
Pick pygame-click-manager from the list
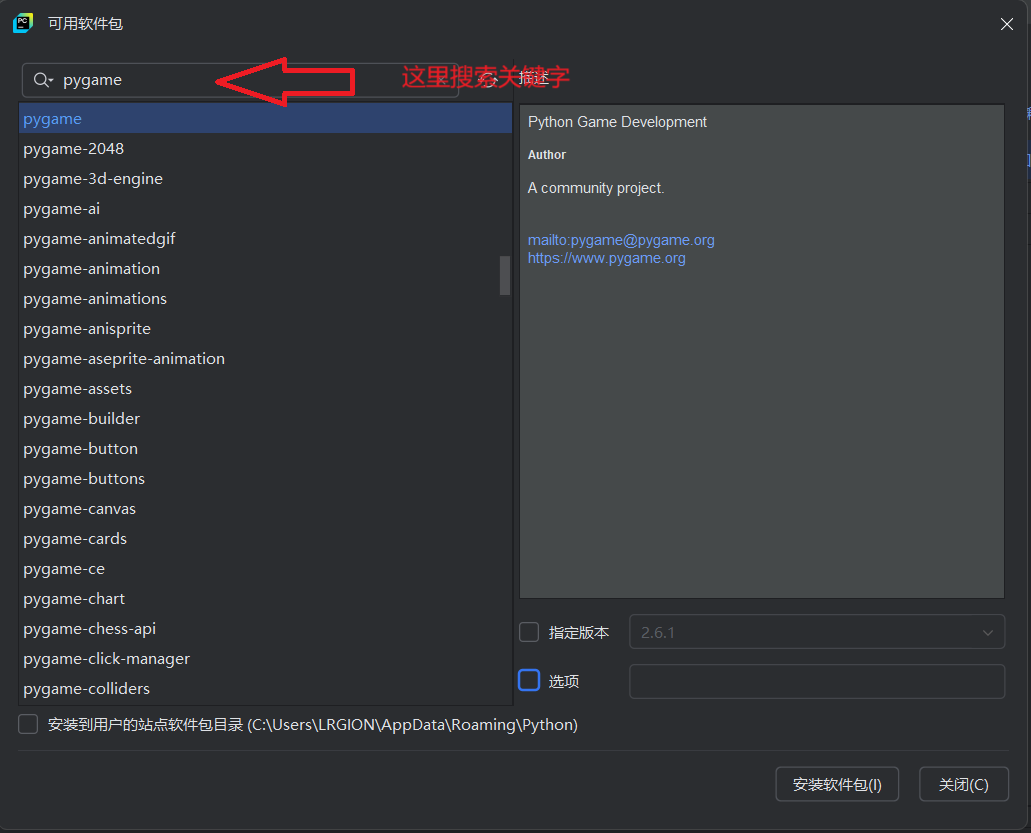click(106, 659)
